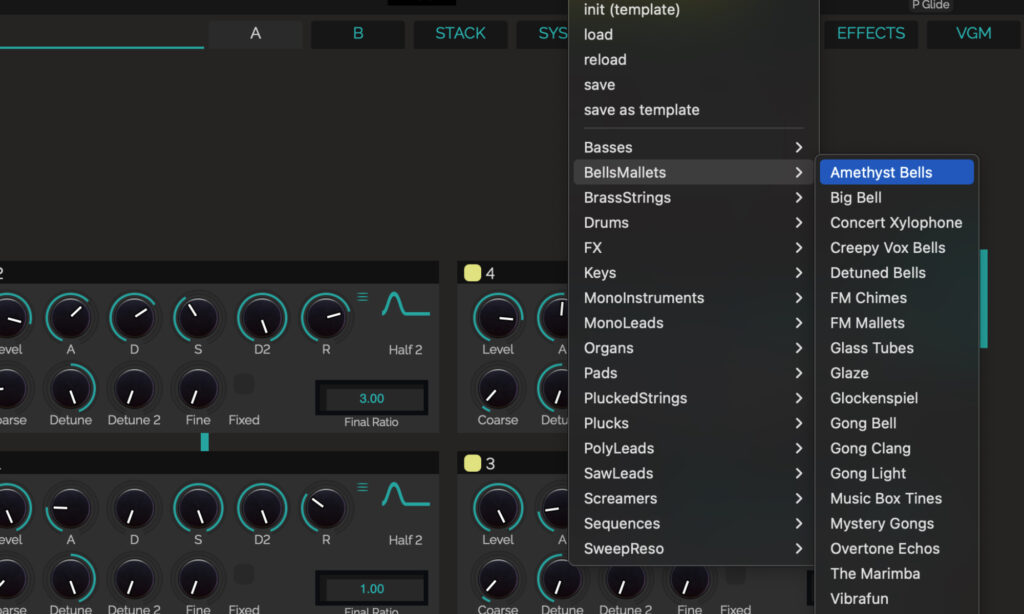This screenshot has height=614, width=1024.
Task: Click the Final Ratio 3.00 value field
Action: click(x=372, y=398)
